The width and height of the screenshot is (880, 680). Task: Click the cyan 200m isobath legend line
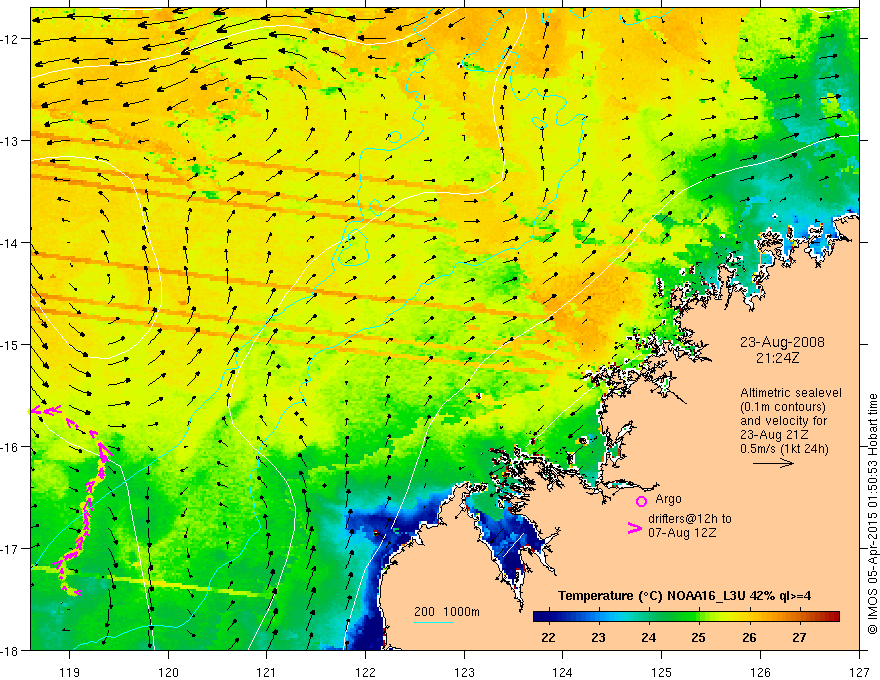point(434,622)
